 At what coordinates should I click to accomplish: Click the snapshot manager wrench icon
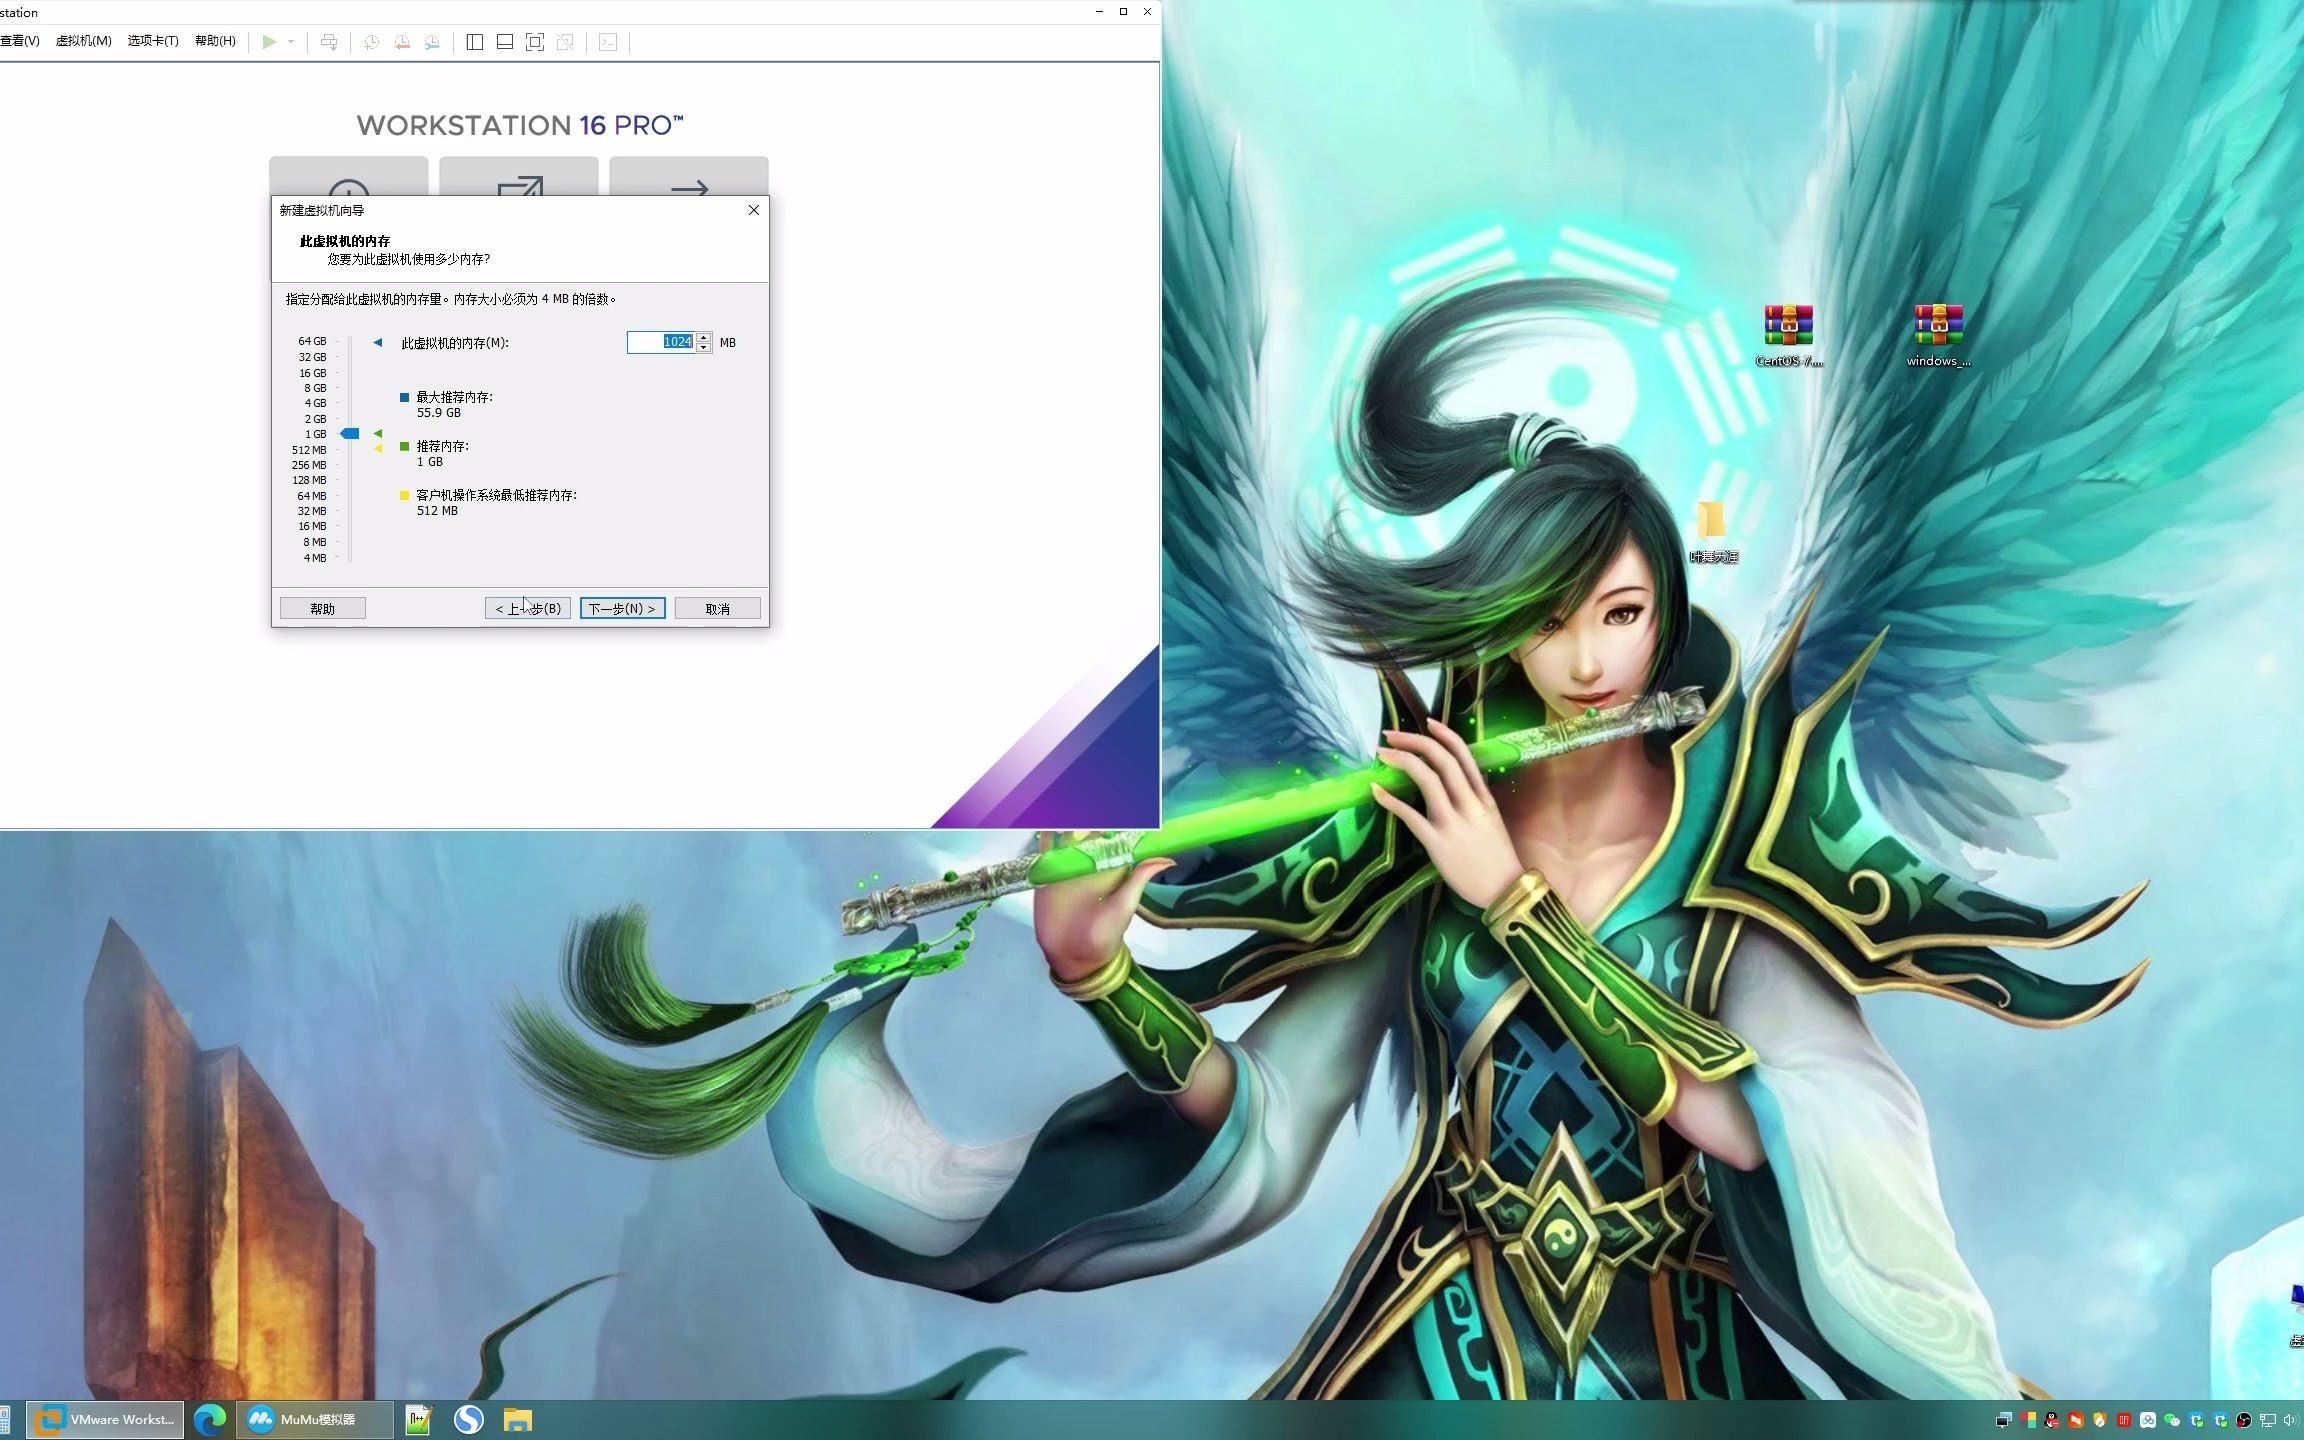(x=432, y=41)
